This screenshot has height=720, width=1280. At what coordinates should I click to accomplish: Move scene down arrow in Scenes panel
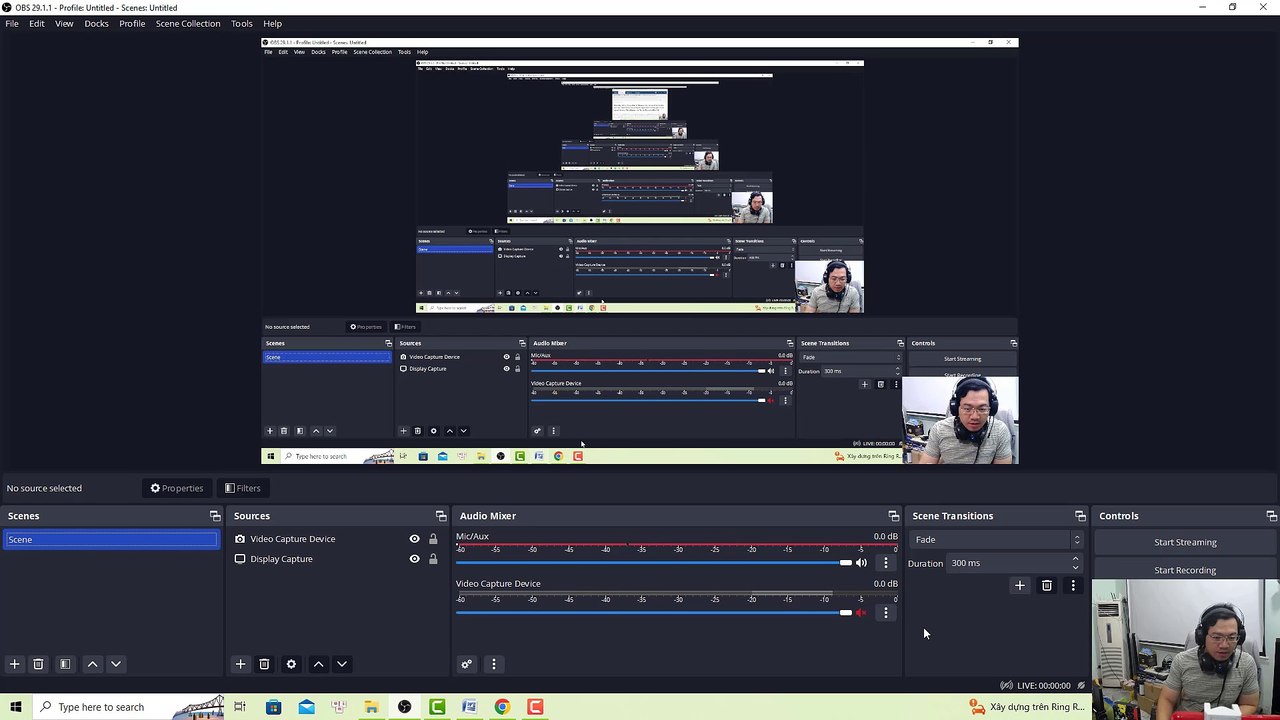[x=116, y=664]
